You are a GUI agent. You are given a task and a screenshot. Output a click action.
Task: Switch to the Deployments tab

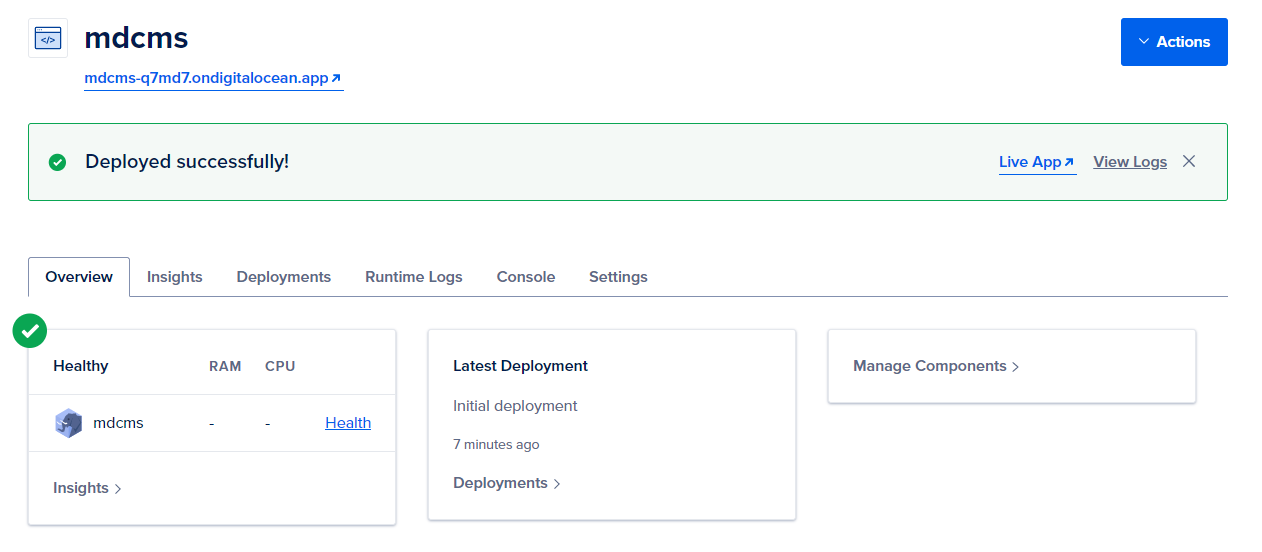coord(284,277)
